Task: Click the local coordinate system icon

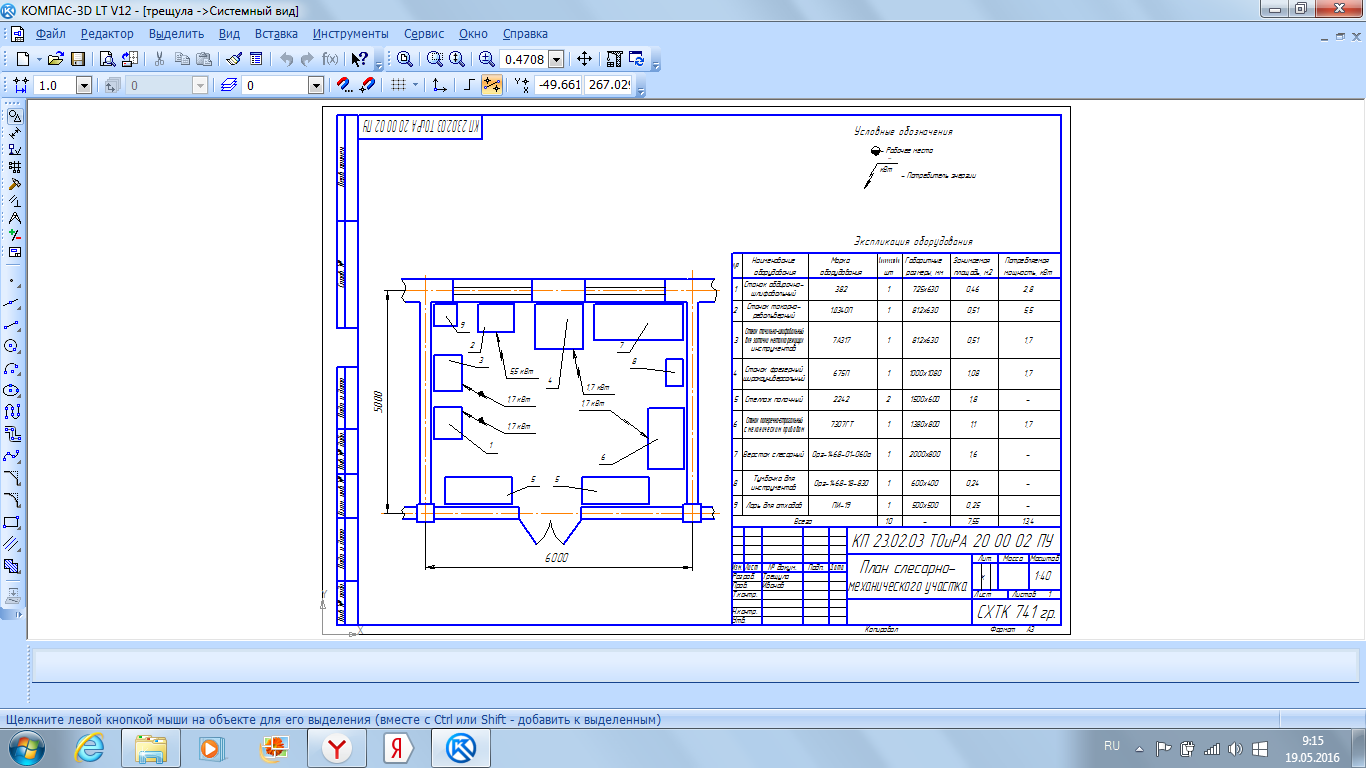Action: pyautogui.click(x=439, y=86)
